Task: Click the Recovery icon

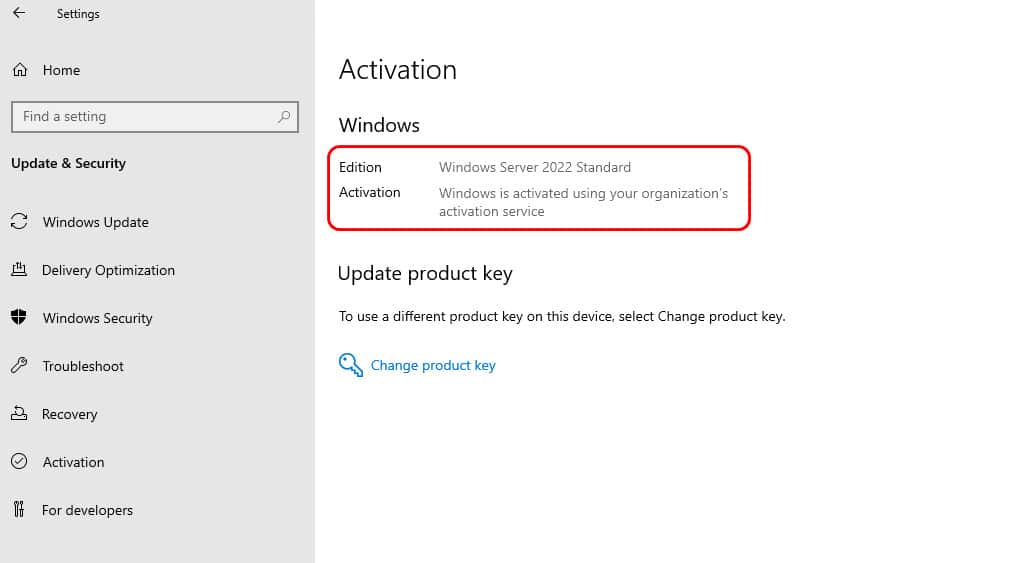Action: tap(19, 413)
